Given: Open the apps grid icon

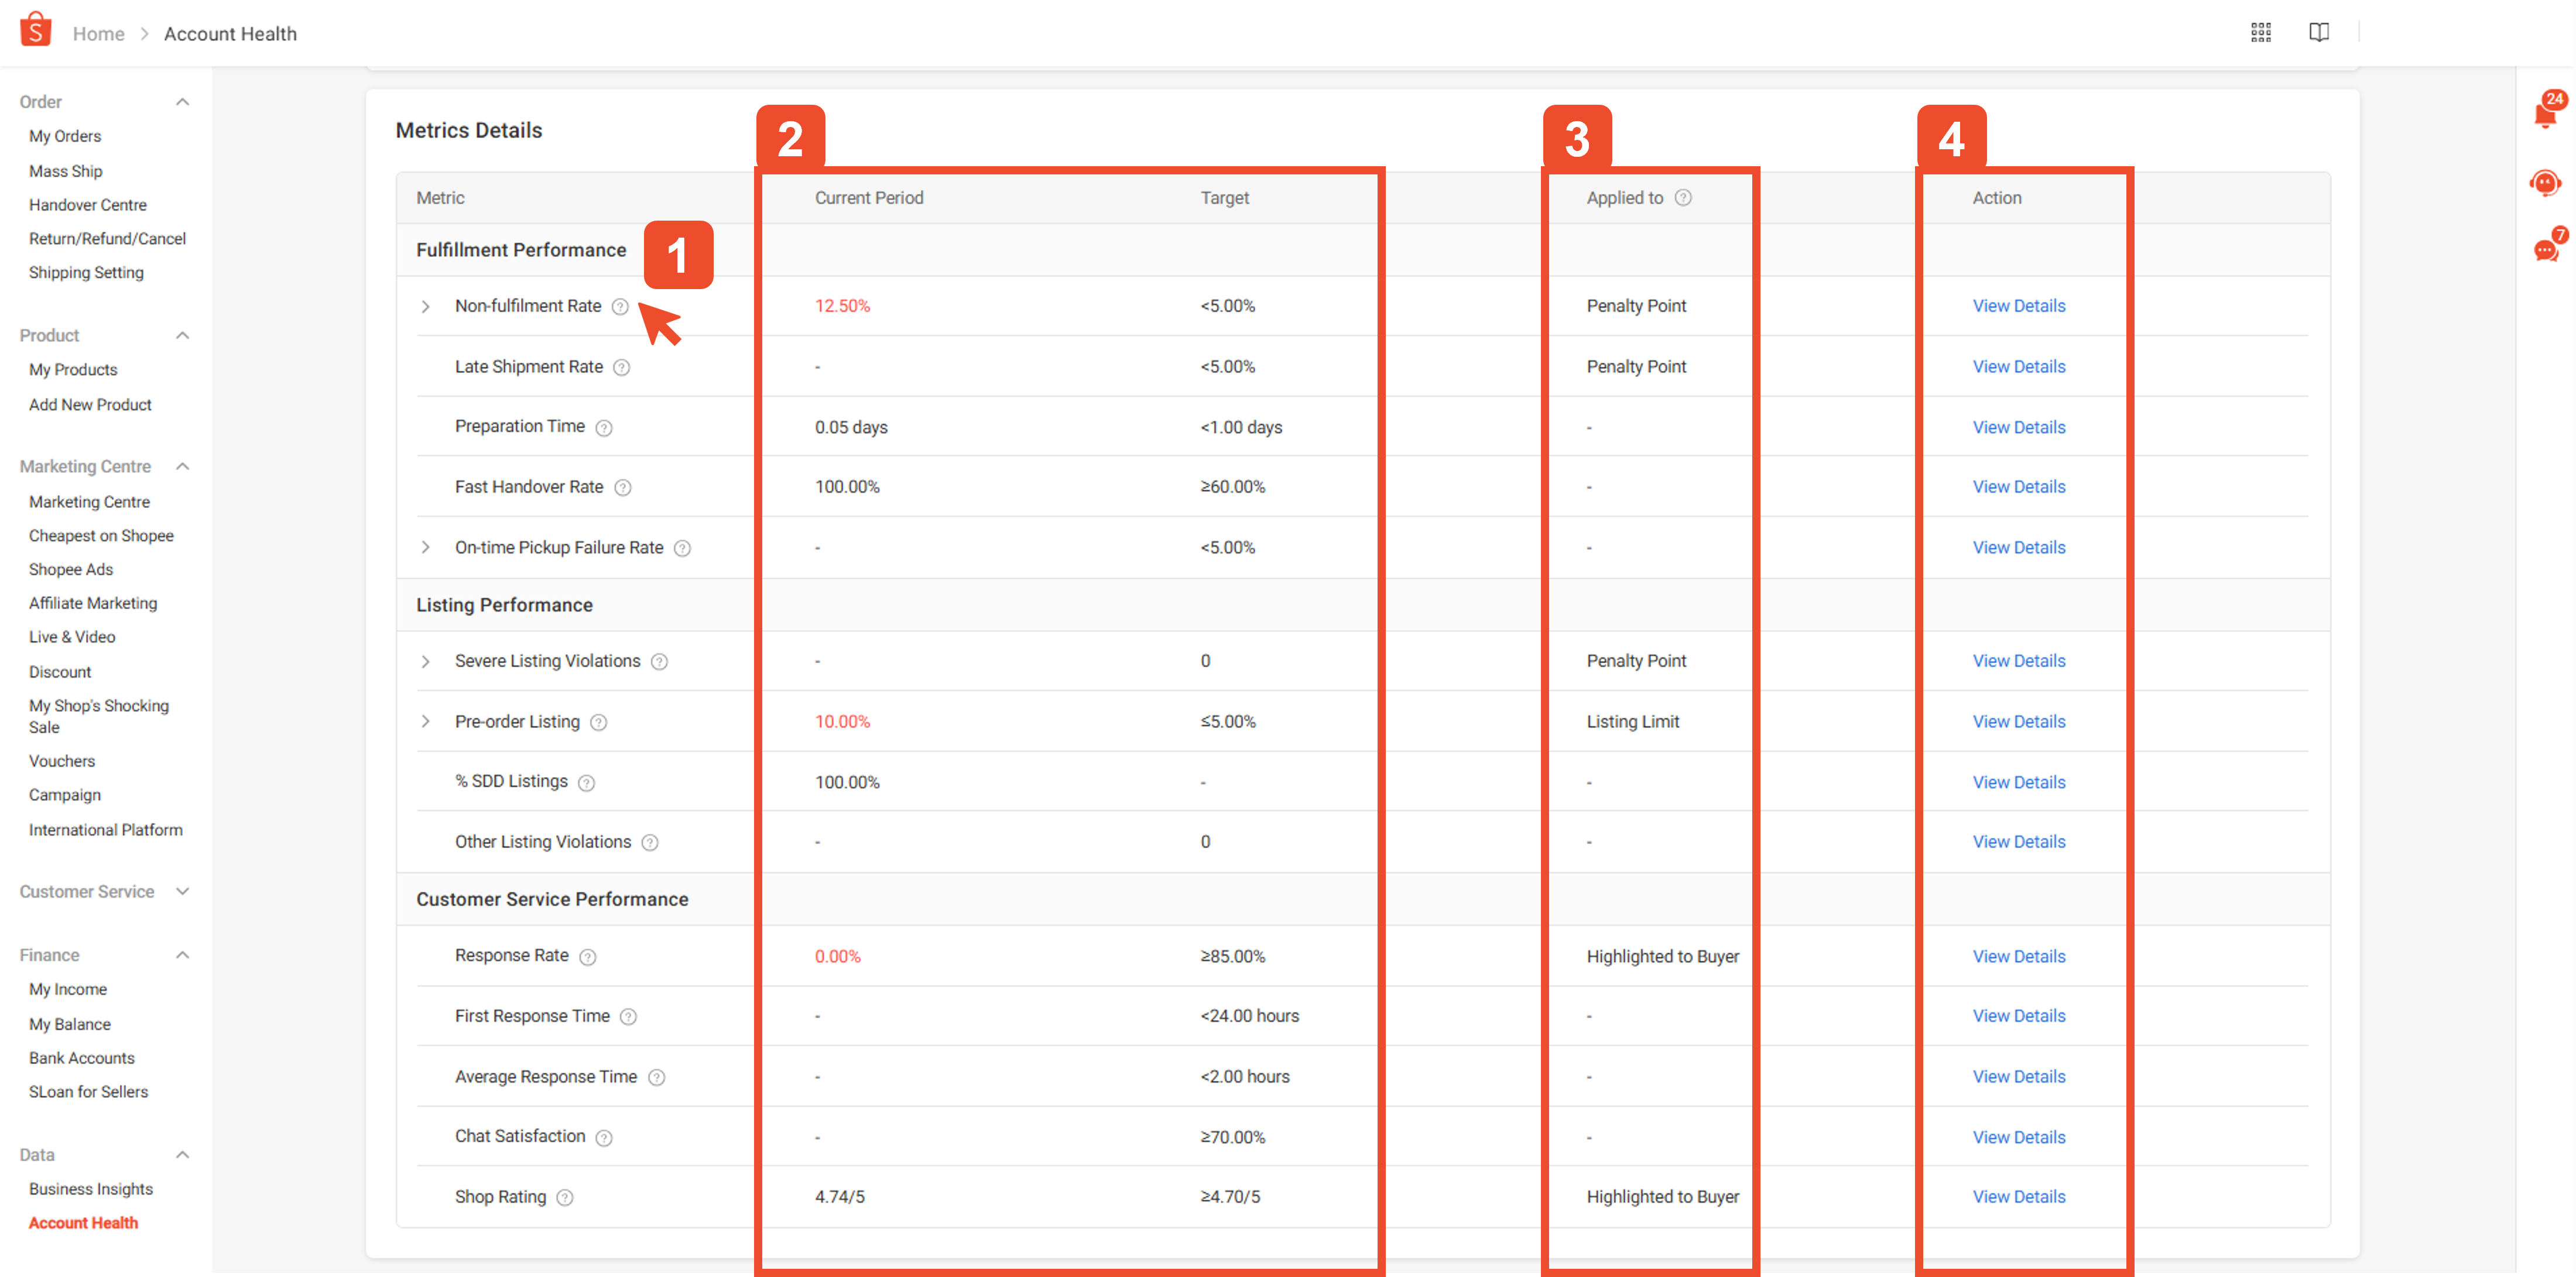Looking at the screenshot, I should click(x=2260, y=33).
